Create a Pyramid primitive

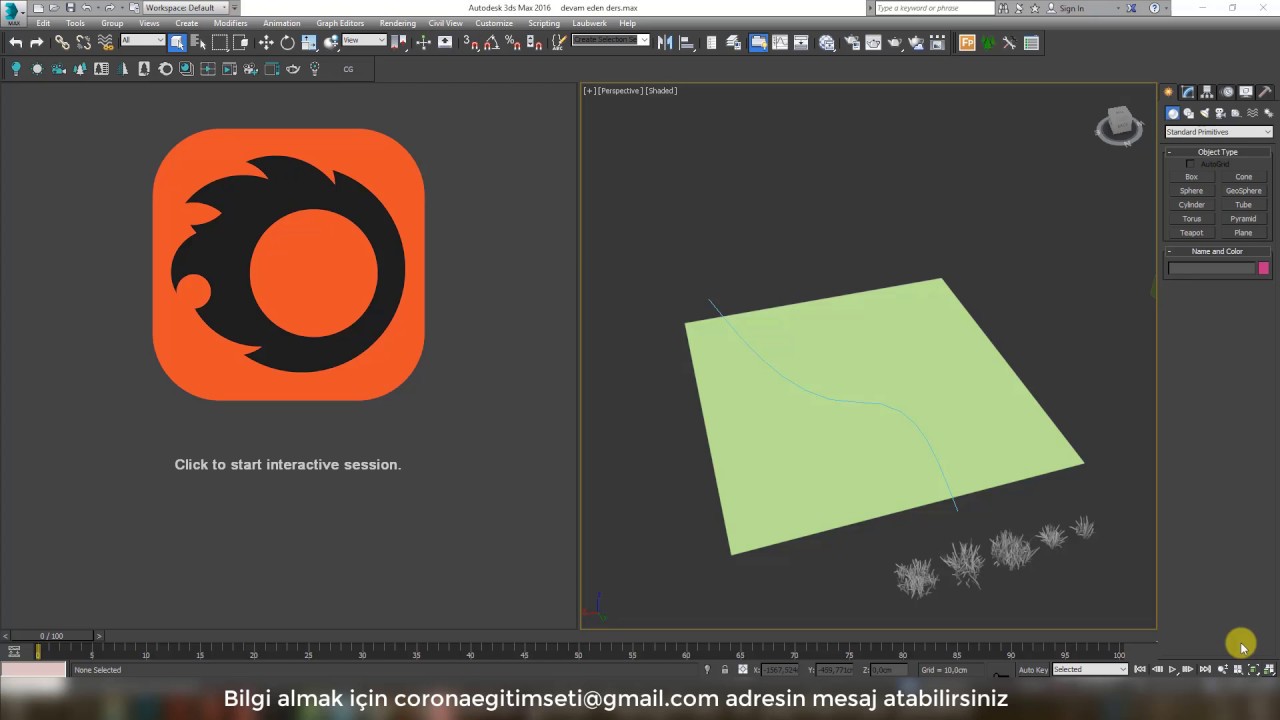point(1243,219)
